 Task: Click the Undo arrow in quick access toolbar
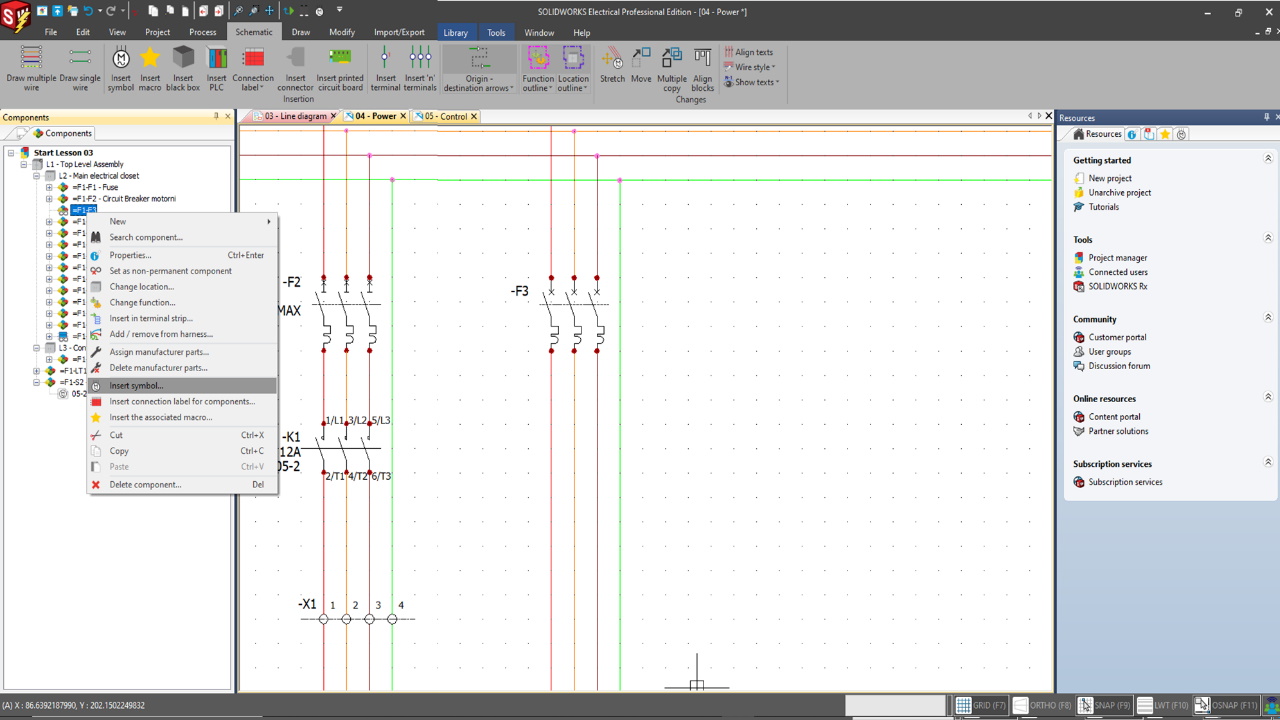click(x=88, y=11)
